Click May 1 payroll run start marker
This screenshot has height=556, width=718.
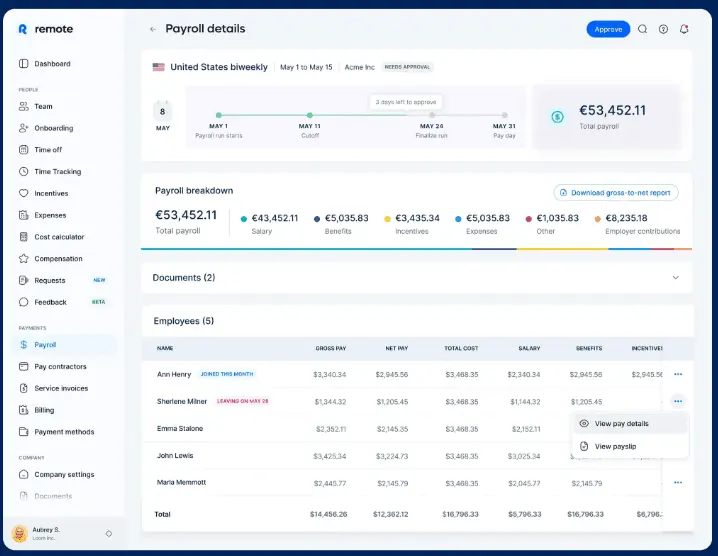pyautogui.click(x=218, y=115)
